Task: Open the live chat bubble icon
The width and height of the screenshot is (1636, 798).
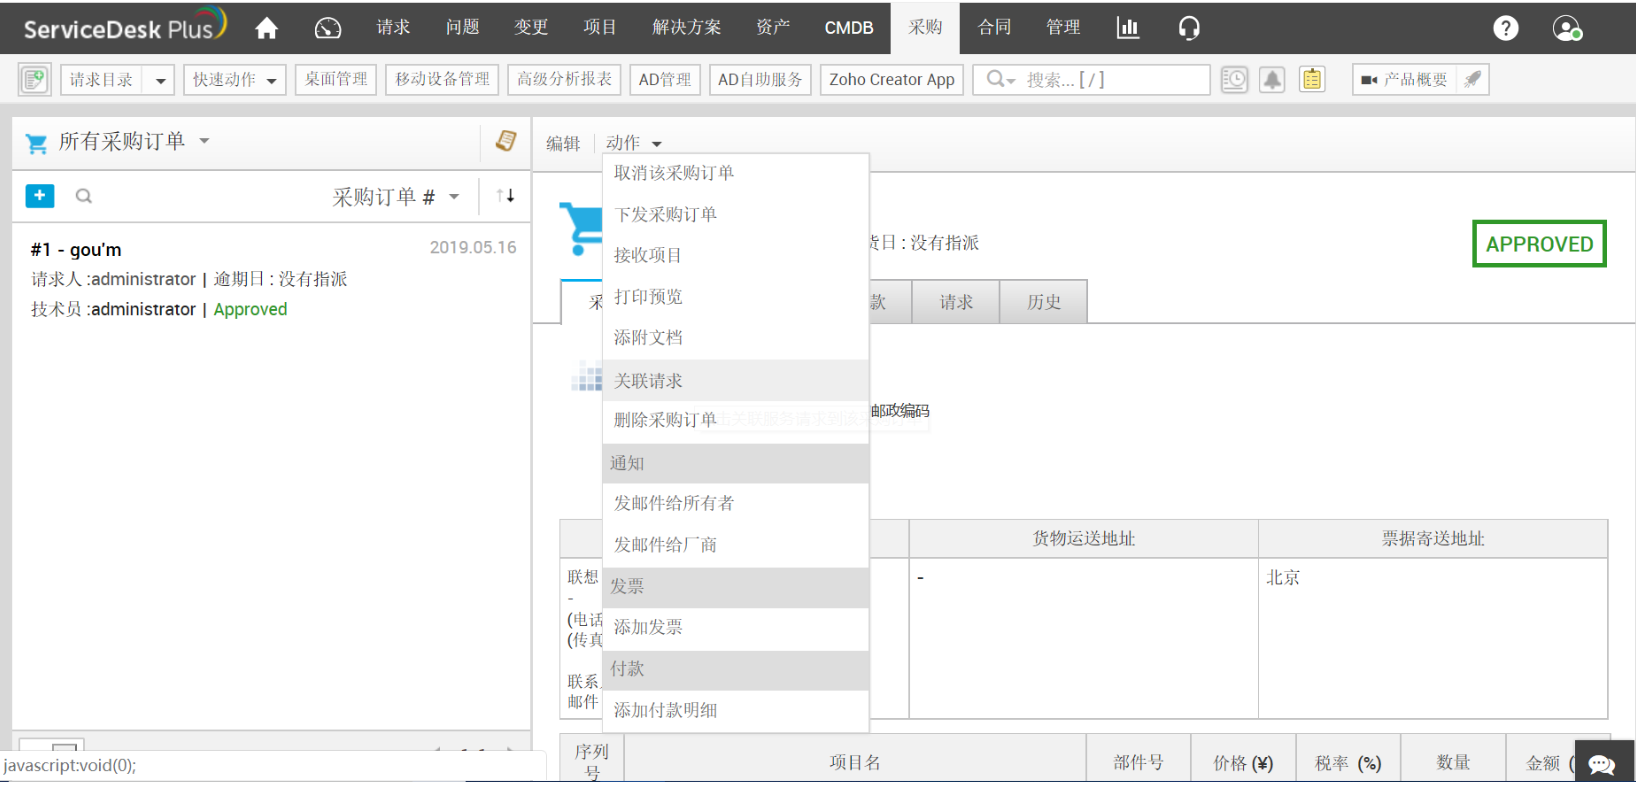Action: point(1602,765)
